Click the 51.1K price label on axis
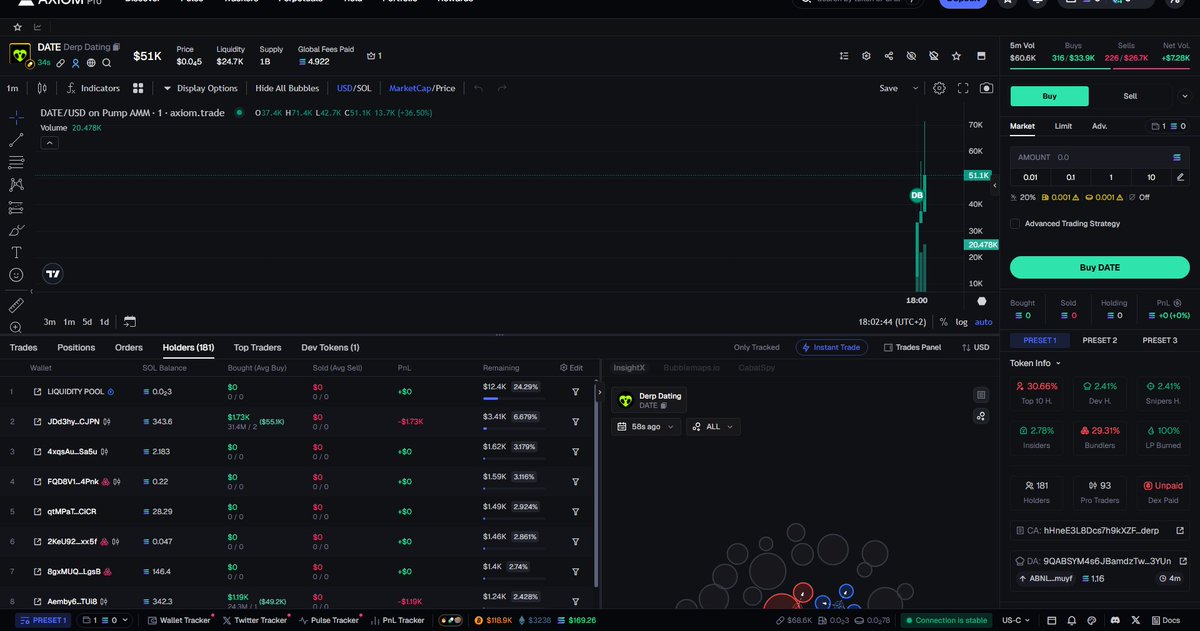 coord(978,175)
